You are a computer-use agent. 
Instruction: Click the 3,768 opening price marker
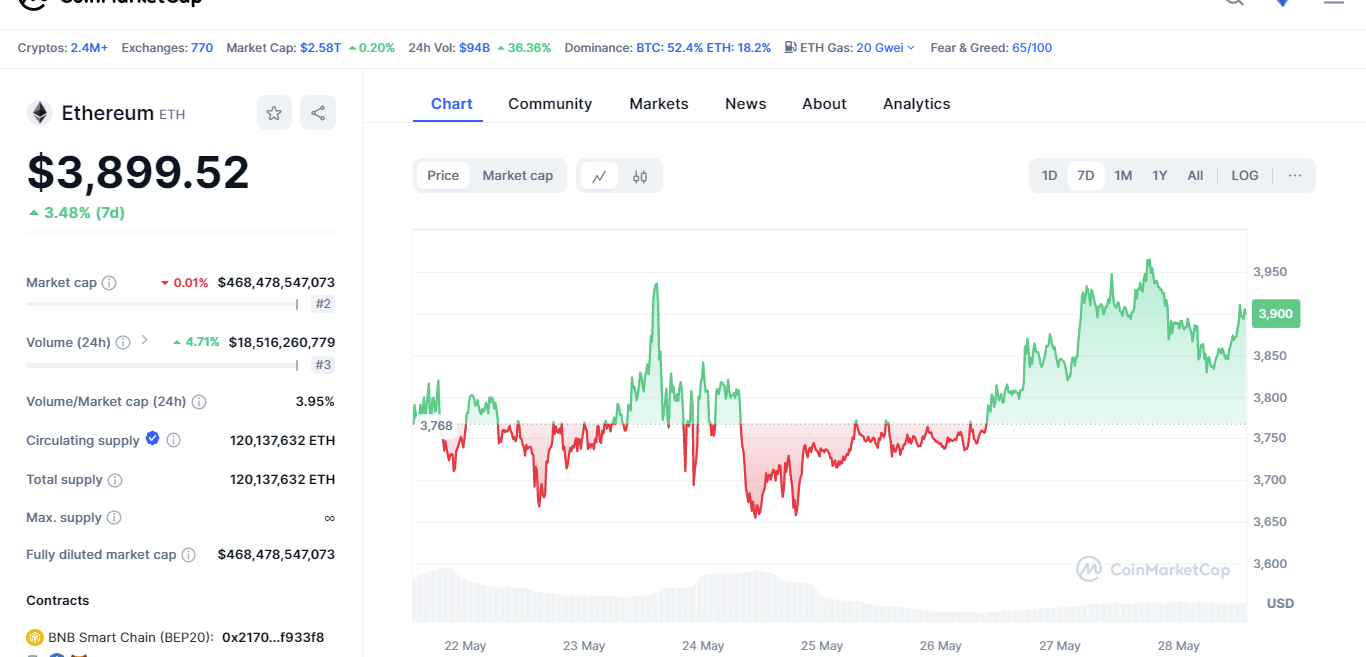(436, 426)
